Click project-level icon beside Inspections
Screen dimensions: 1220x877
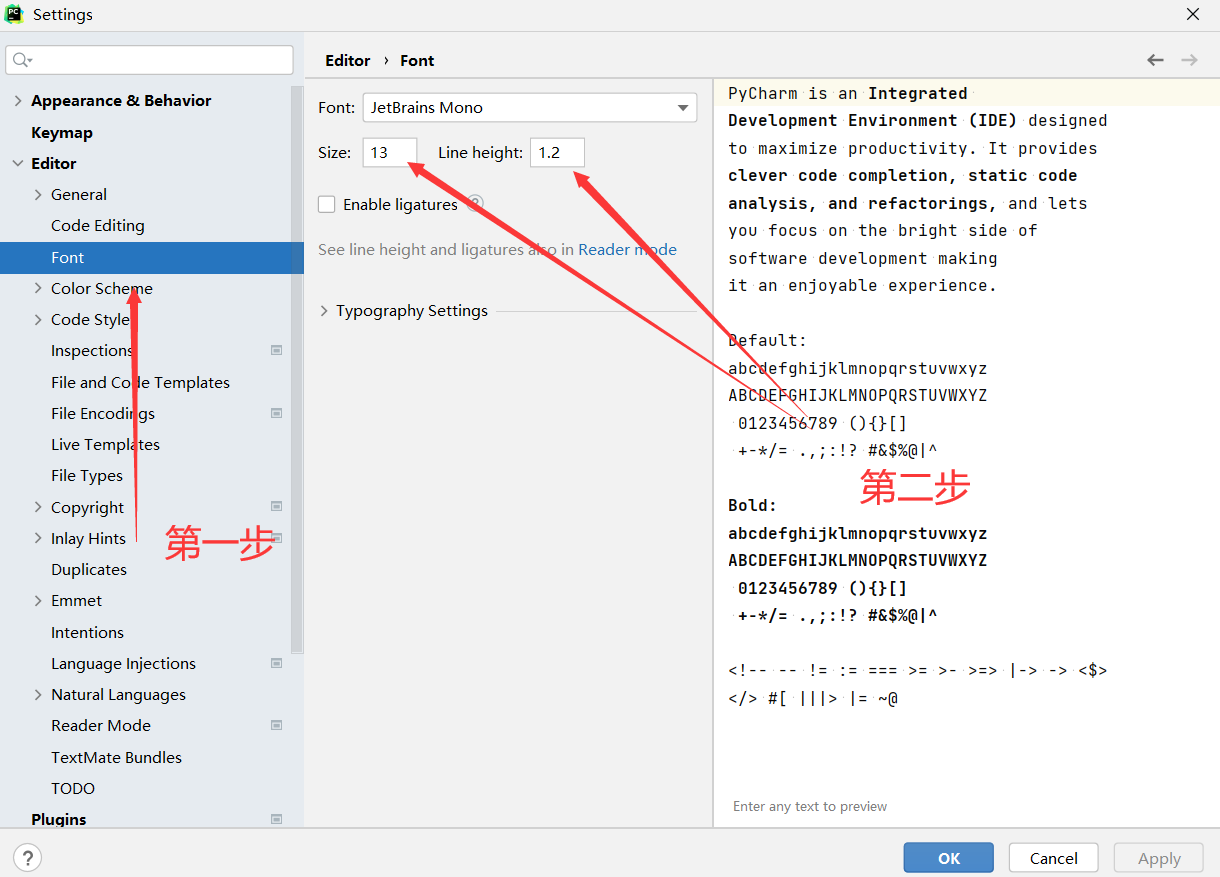coord(277,350)
